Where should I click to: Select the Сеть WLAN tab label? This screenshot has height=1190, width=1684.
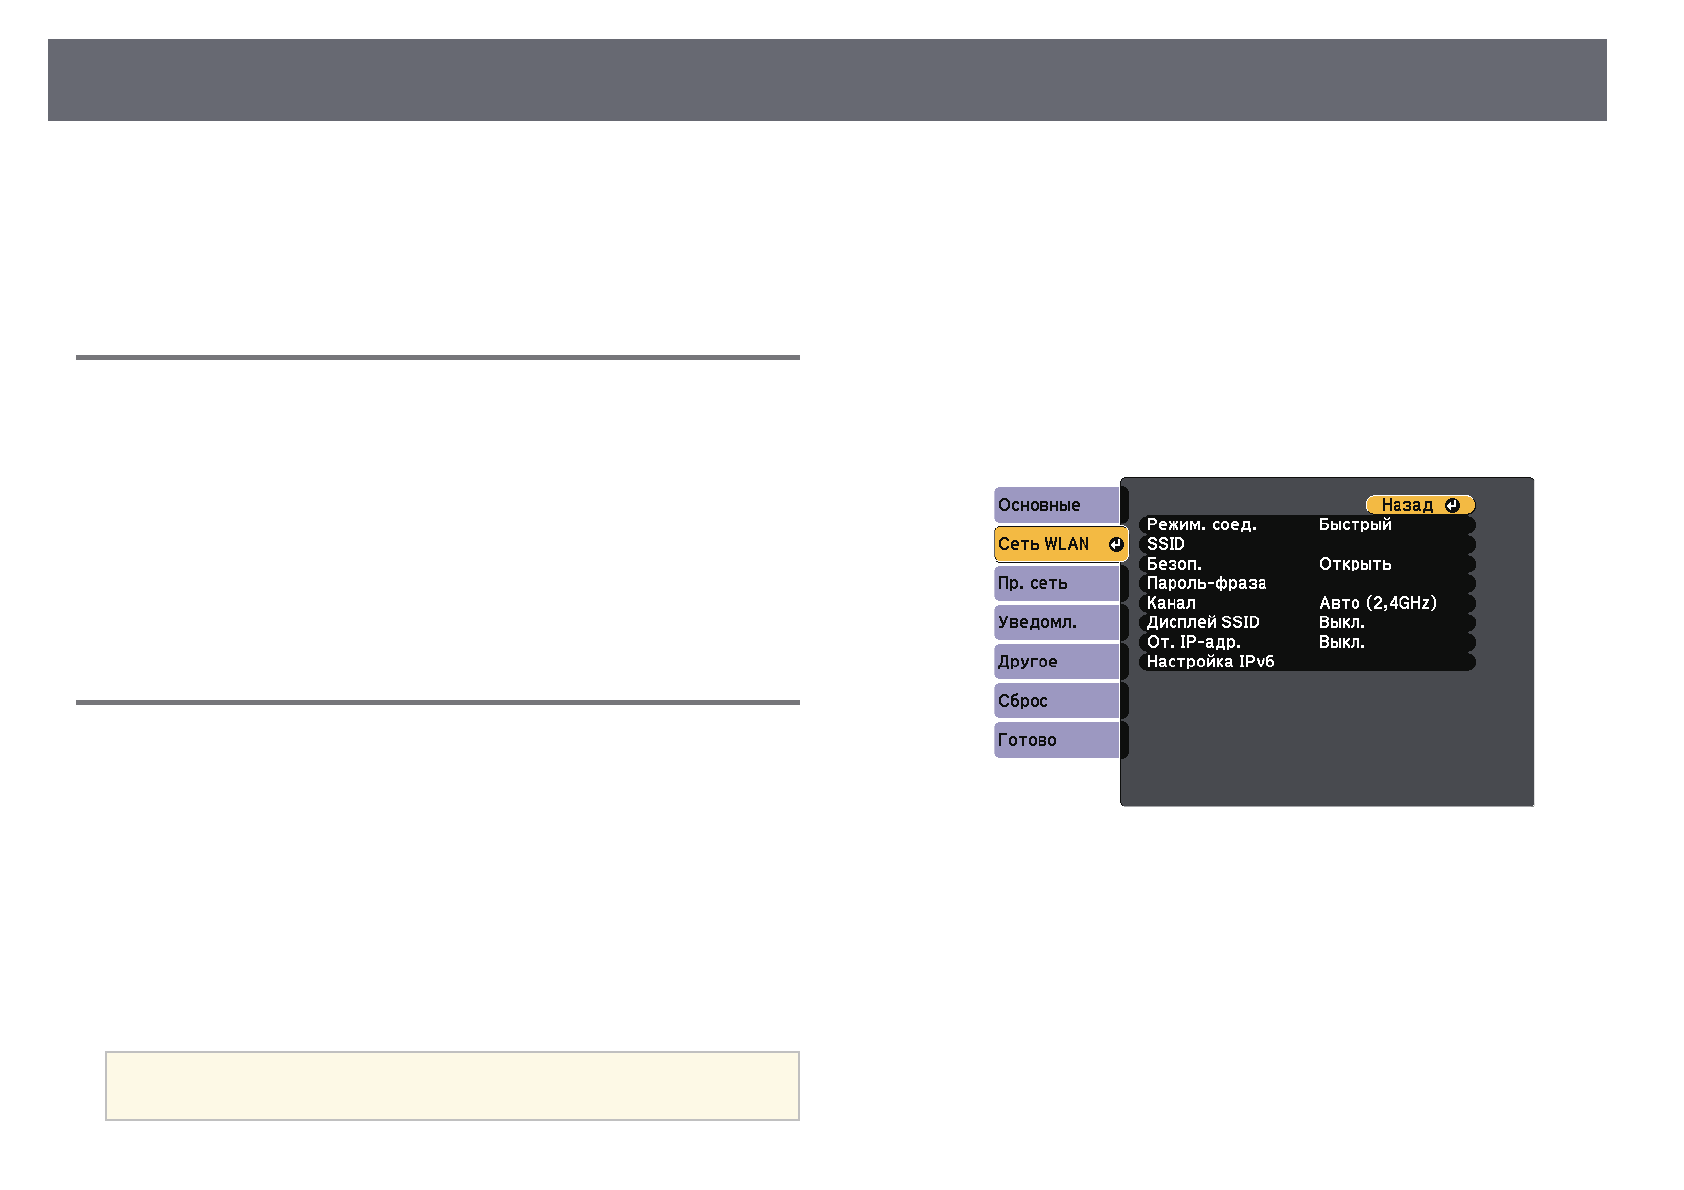coord(1044,545)
